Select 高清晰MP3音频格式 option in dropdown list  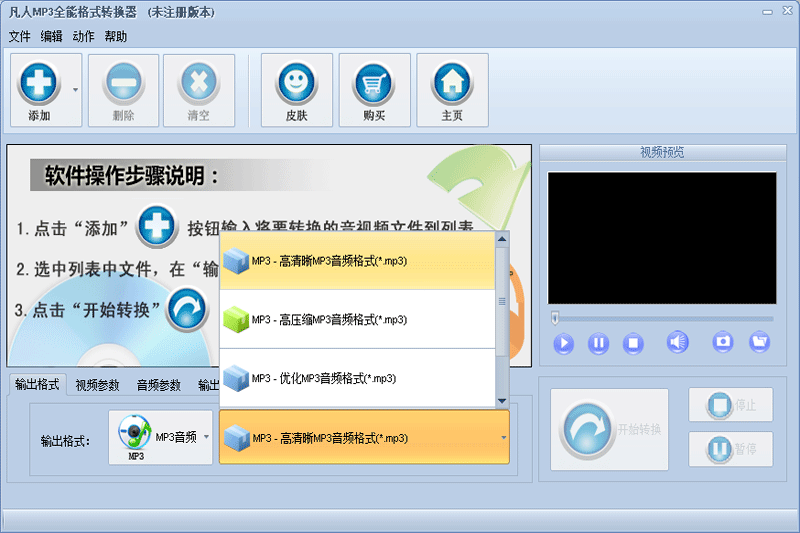(357, 261)
